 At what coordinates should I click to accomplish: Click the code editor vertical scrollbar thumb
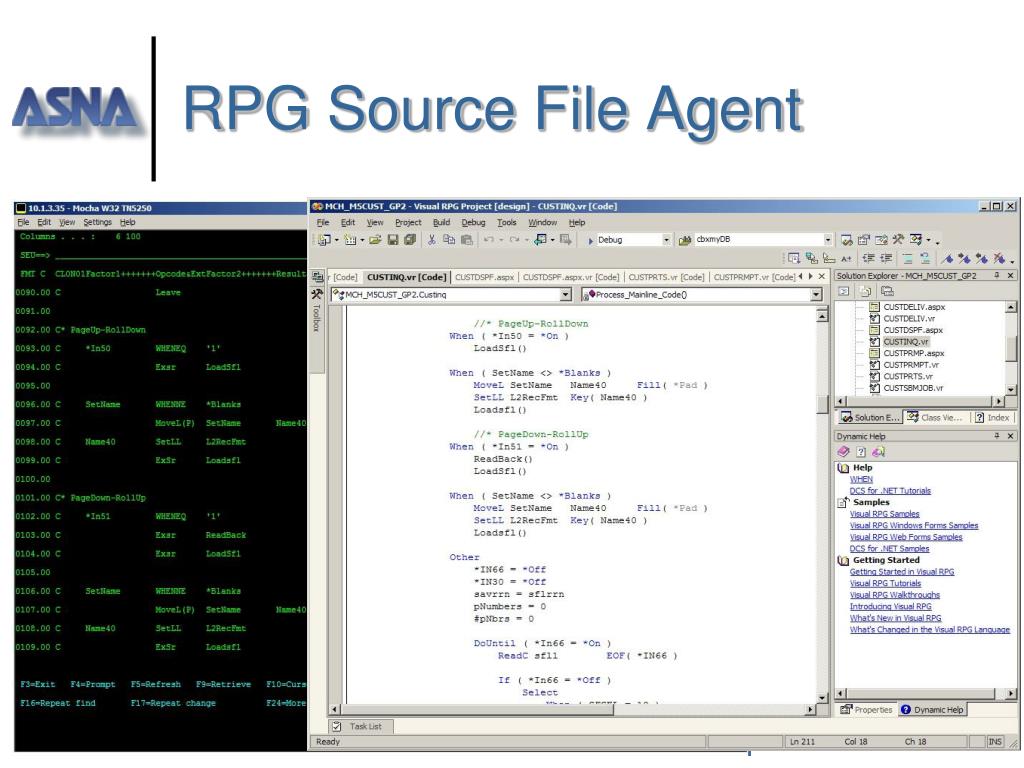point(822,405)
